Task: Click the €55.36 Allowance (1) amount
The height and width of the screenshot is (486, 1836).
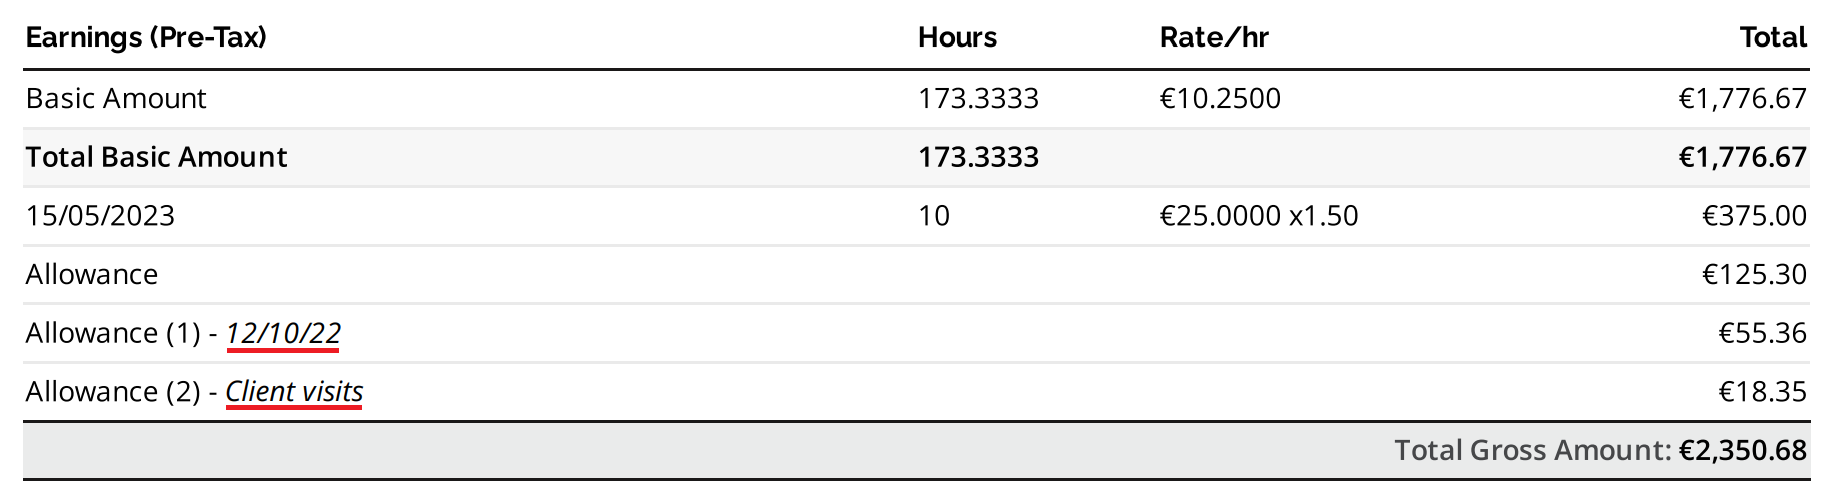Action: tap(1762, 333)
